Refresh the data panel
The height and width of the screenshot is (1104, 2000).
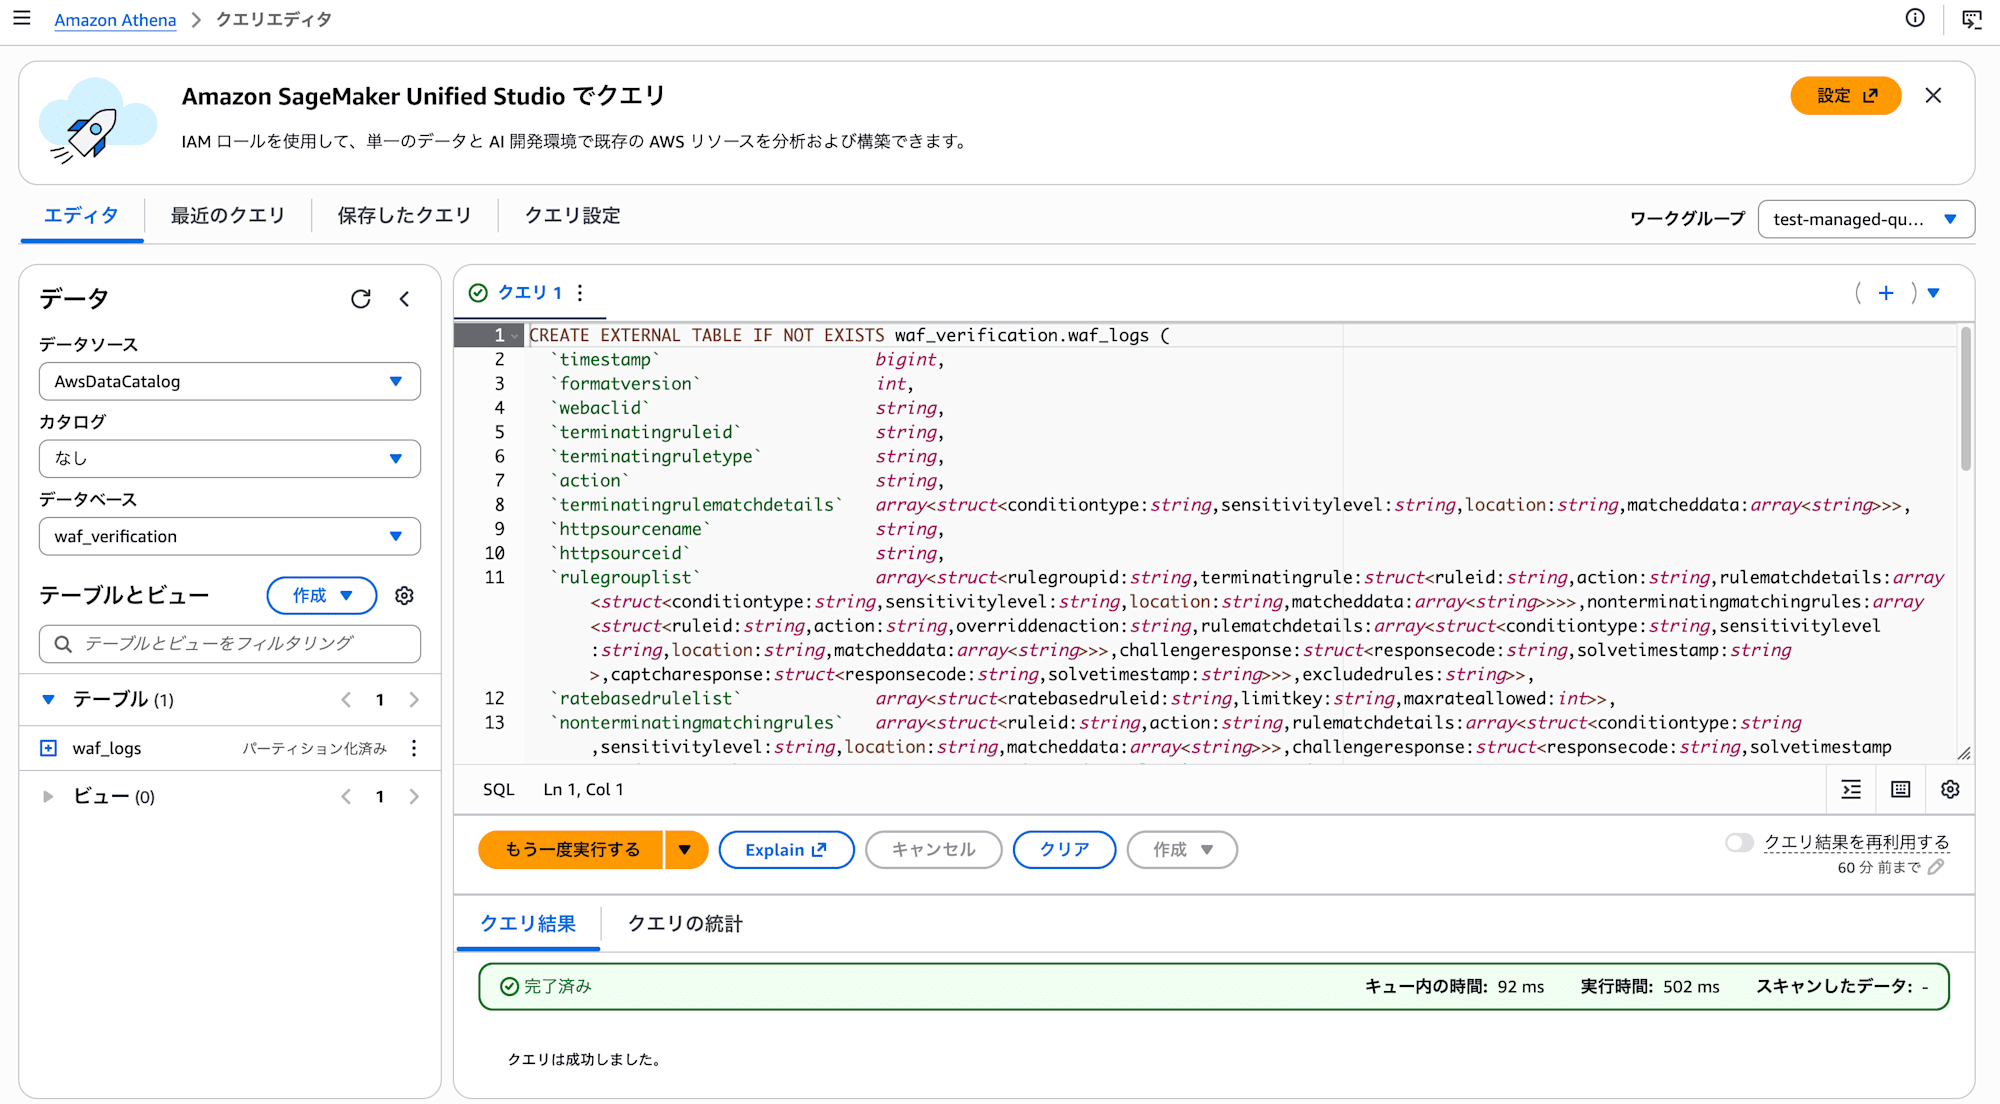coord(361,298)
